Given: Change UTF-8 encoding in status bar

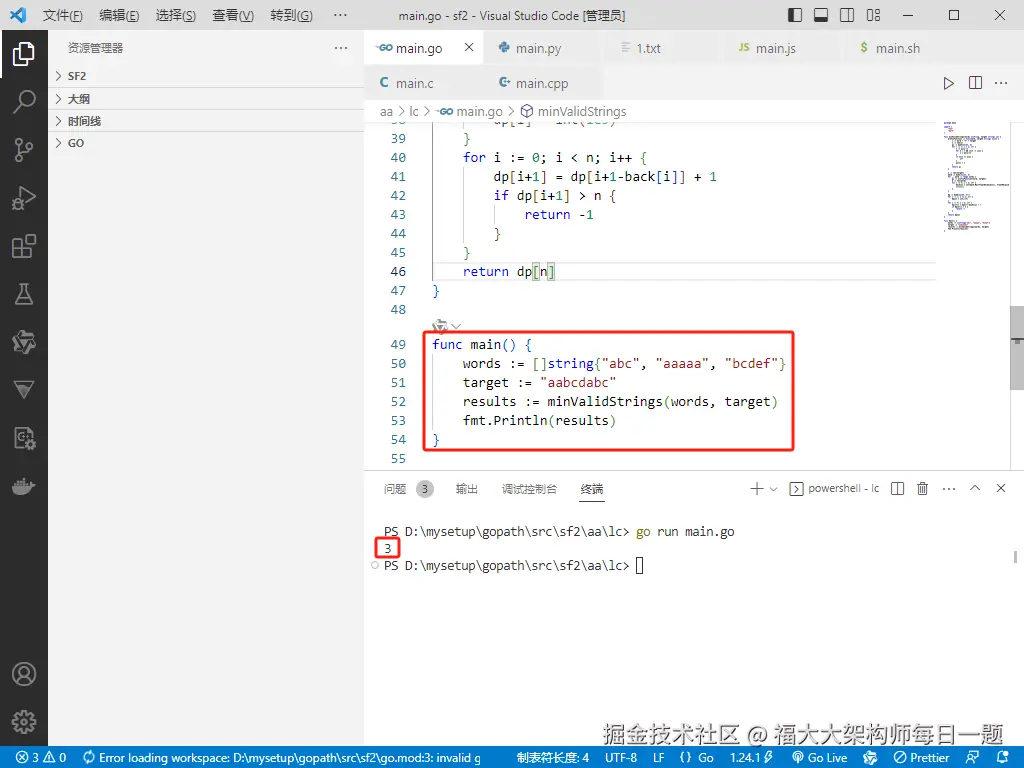Looking at the screenshot, I should [x=621, y=758].
